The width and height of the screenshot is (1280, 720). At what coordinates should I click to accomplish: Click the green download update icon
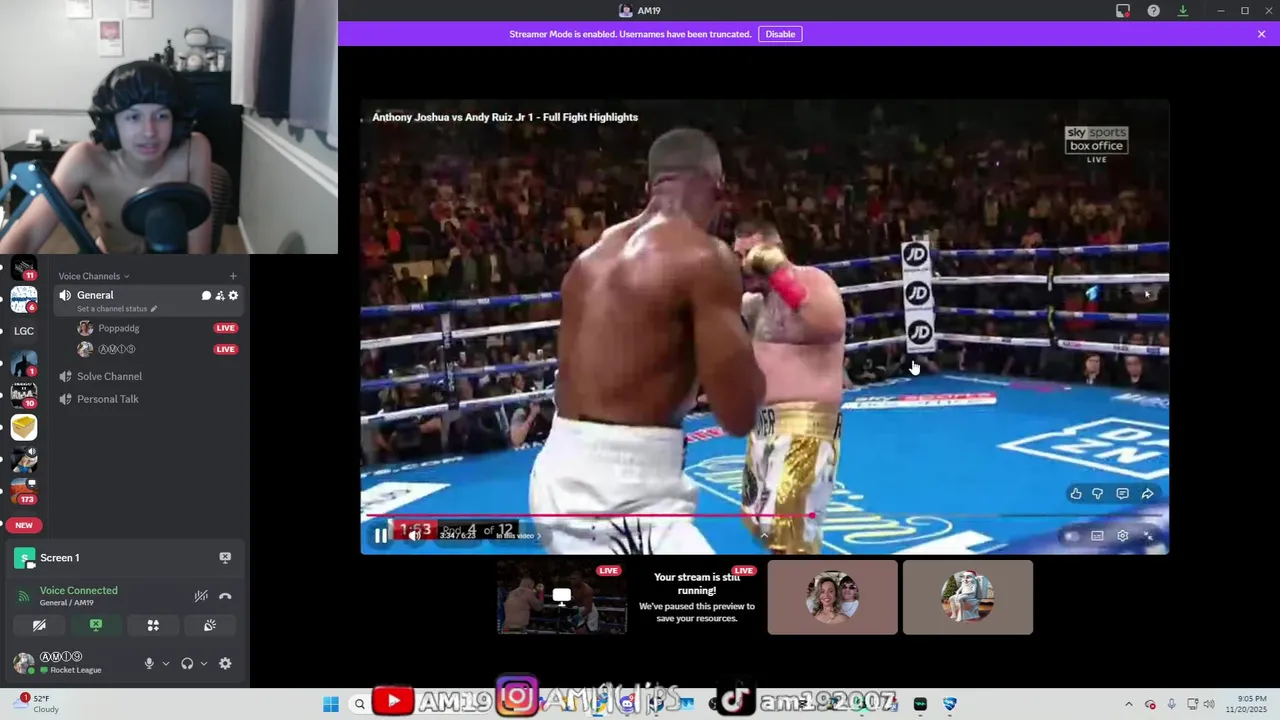coord(1183,11)
